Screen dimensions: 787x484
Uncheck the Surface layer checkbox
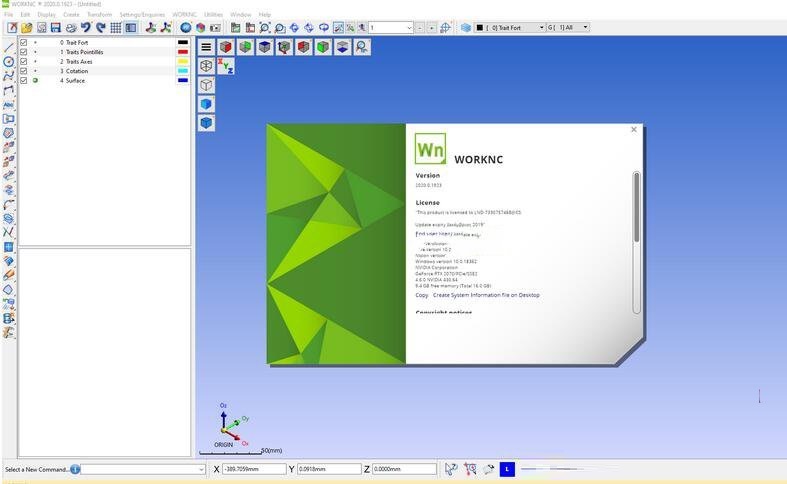(24, 80)
